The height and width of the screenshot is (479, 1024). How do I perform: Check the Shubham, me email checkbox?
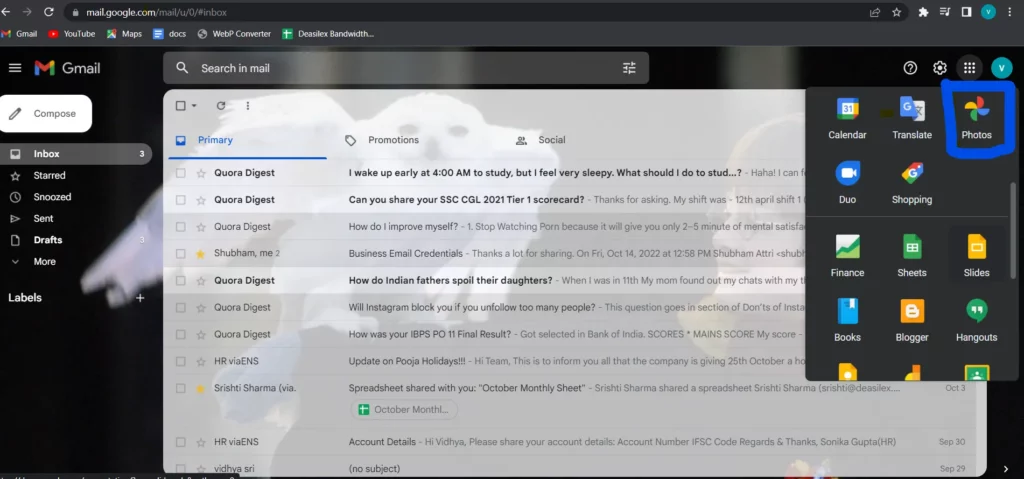tap(181, 254)
